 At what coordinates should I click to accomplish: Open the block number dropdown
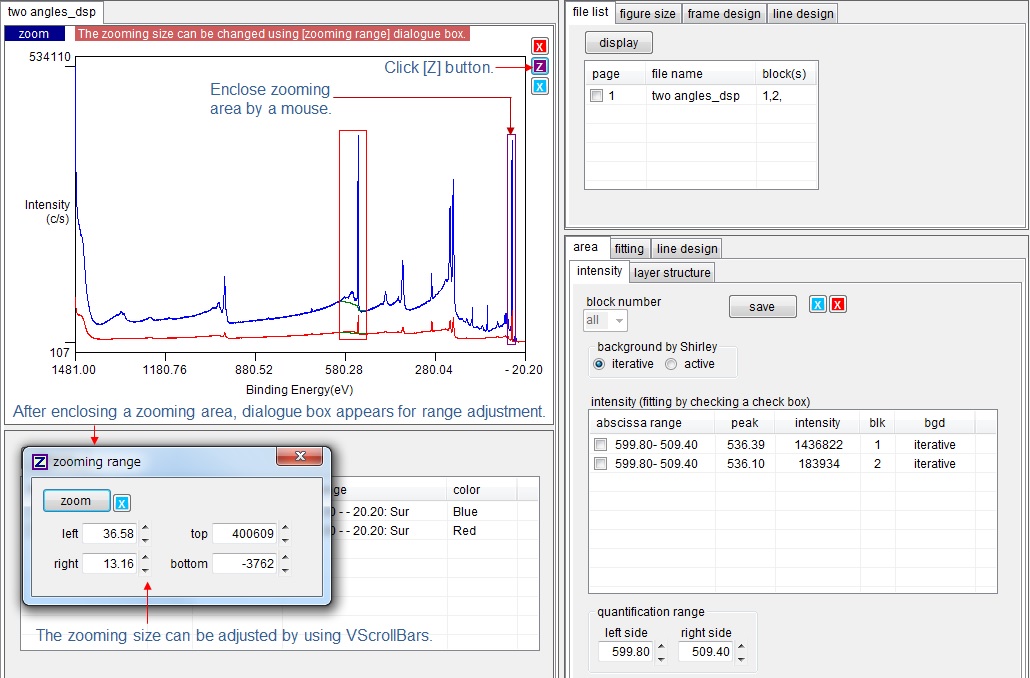coord(619,321)
